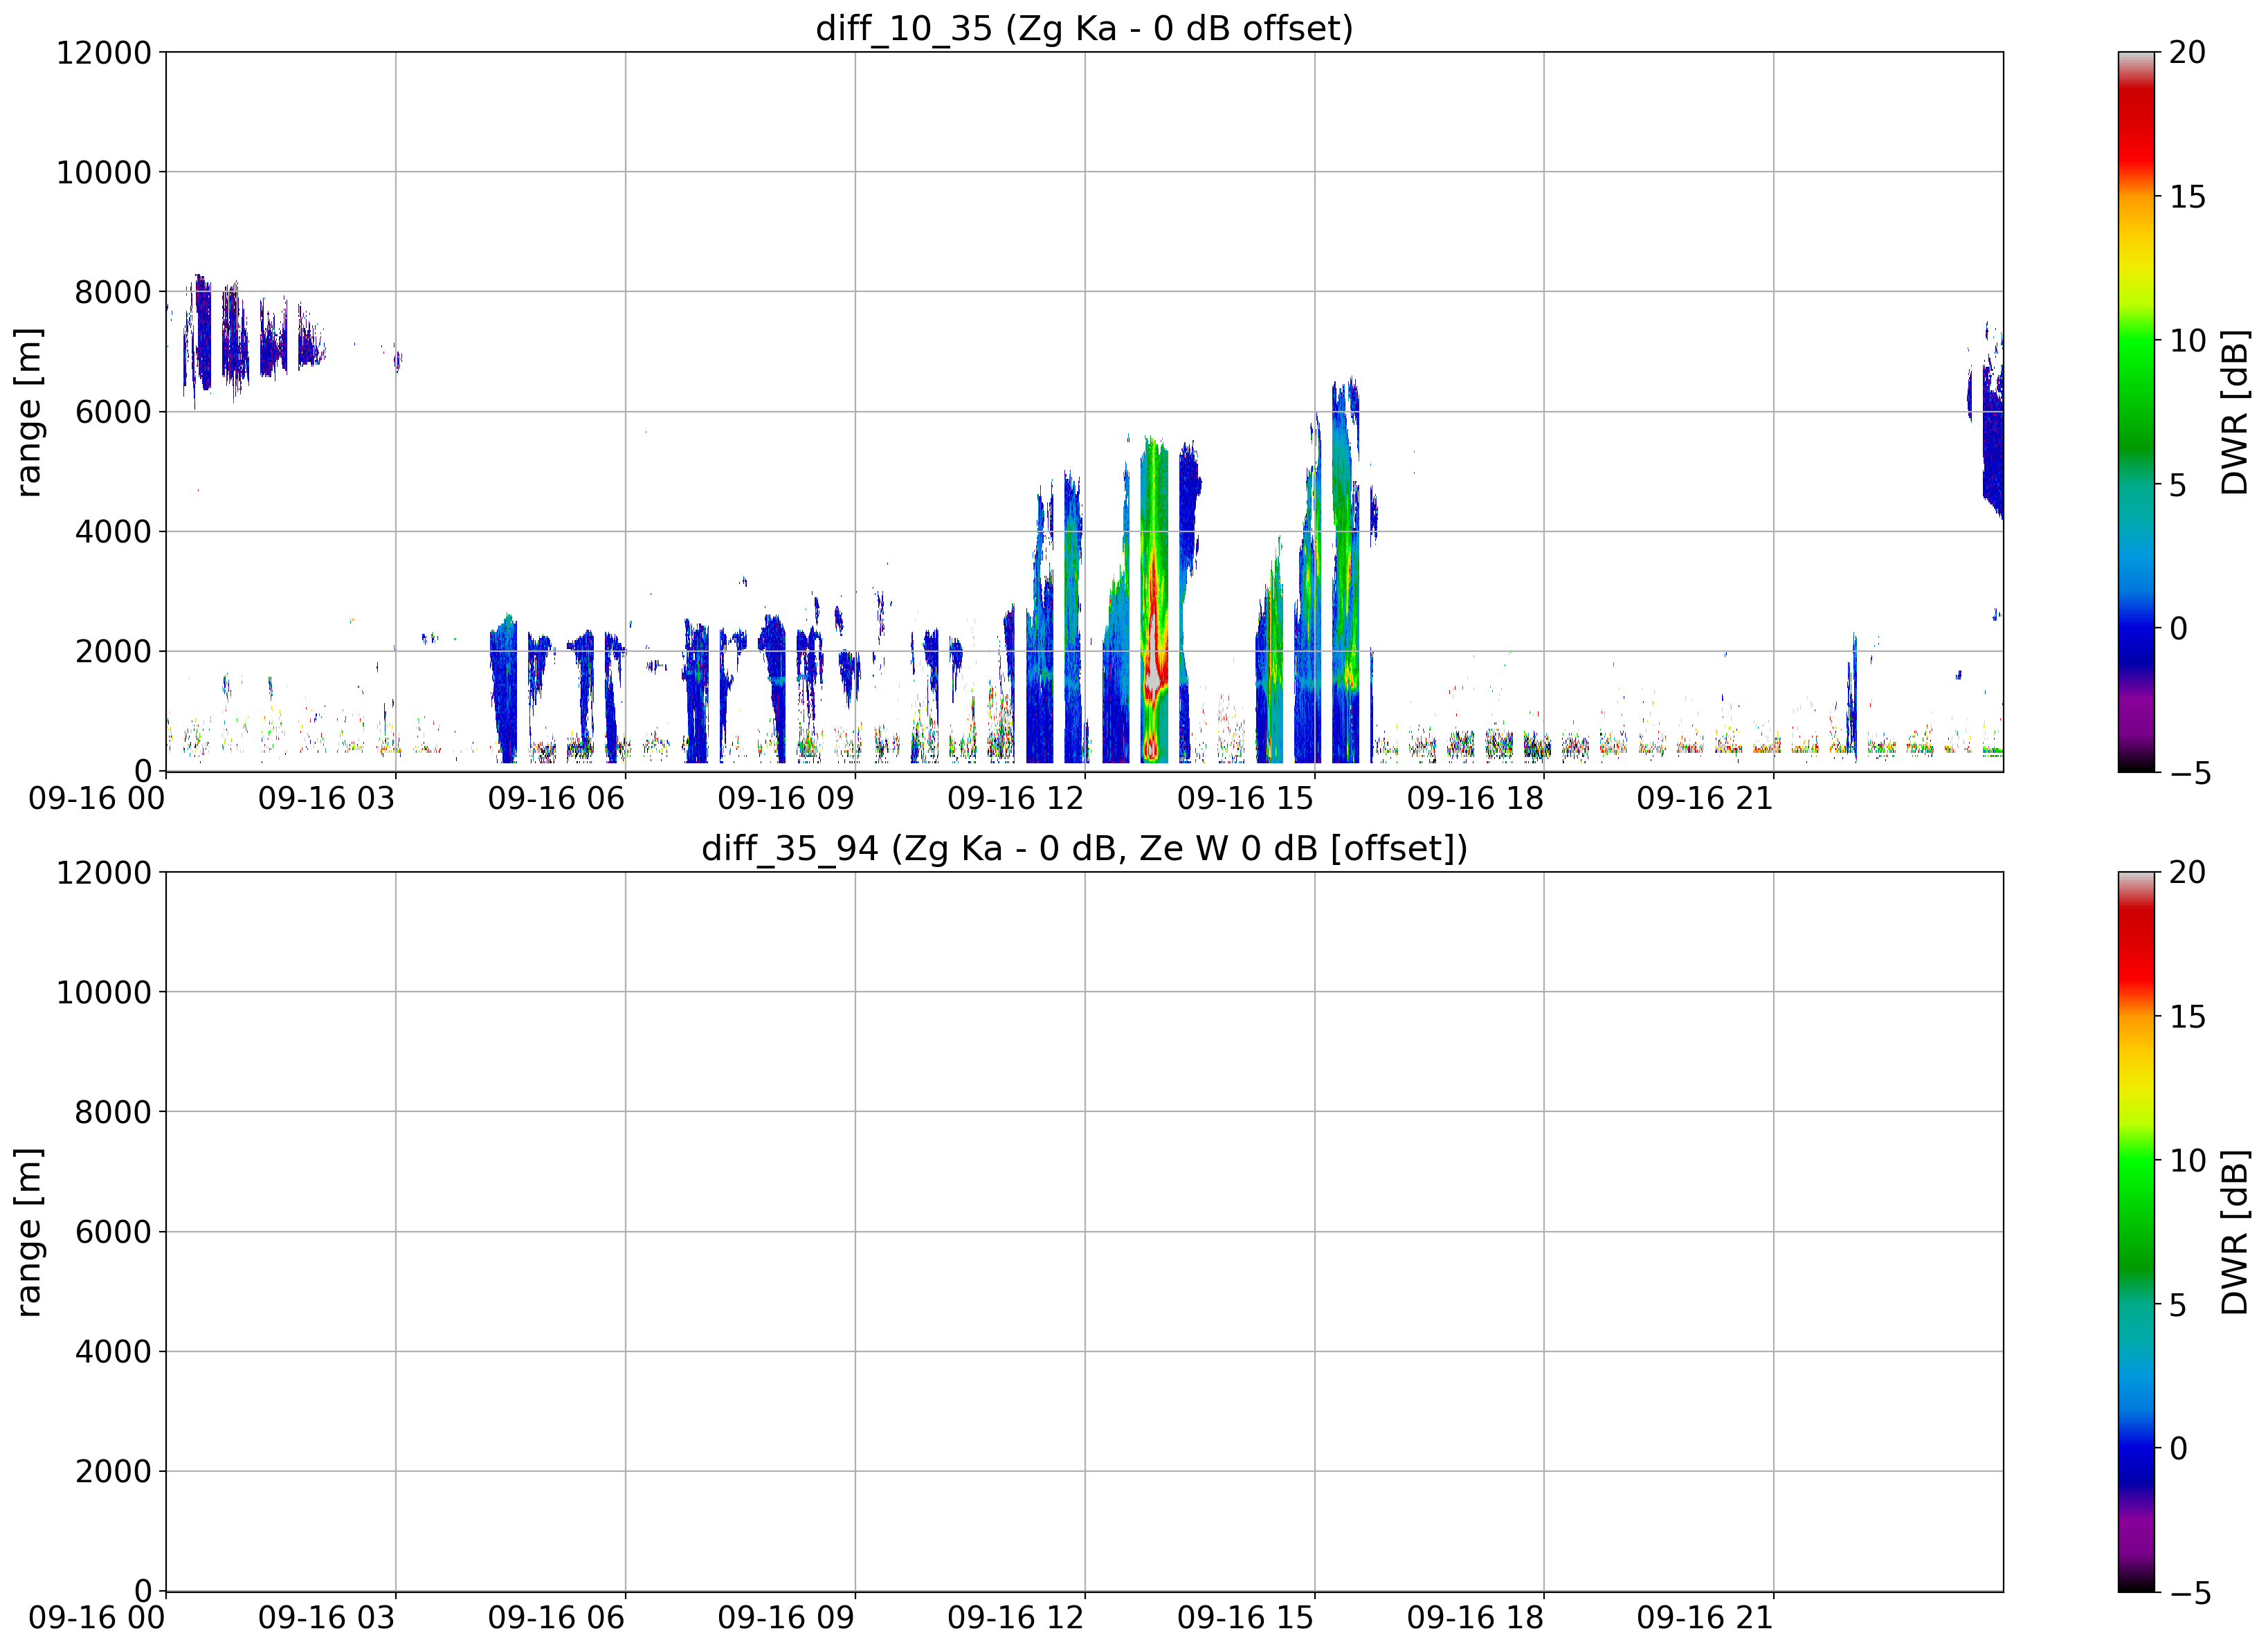The height and width of the screenshot is (1649, 2268).
Task: Click the diff_10_35 plot title
Action: click(1084, 28)
